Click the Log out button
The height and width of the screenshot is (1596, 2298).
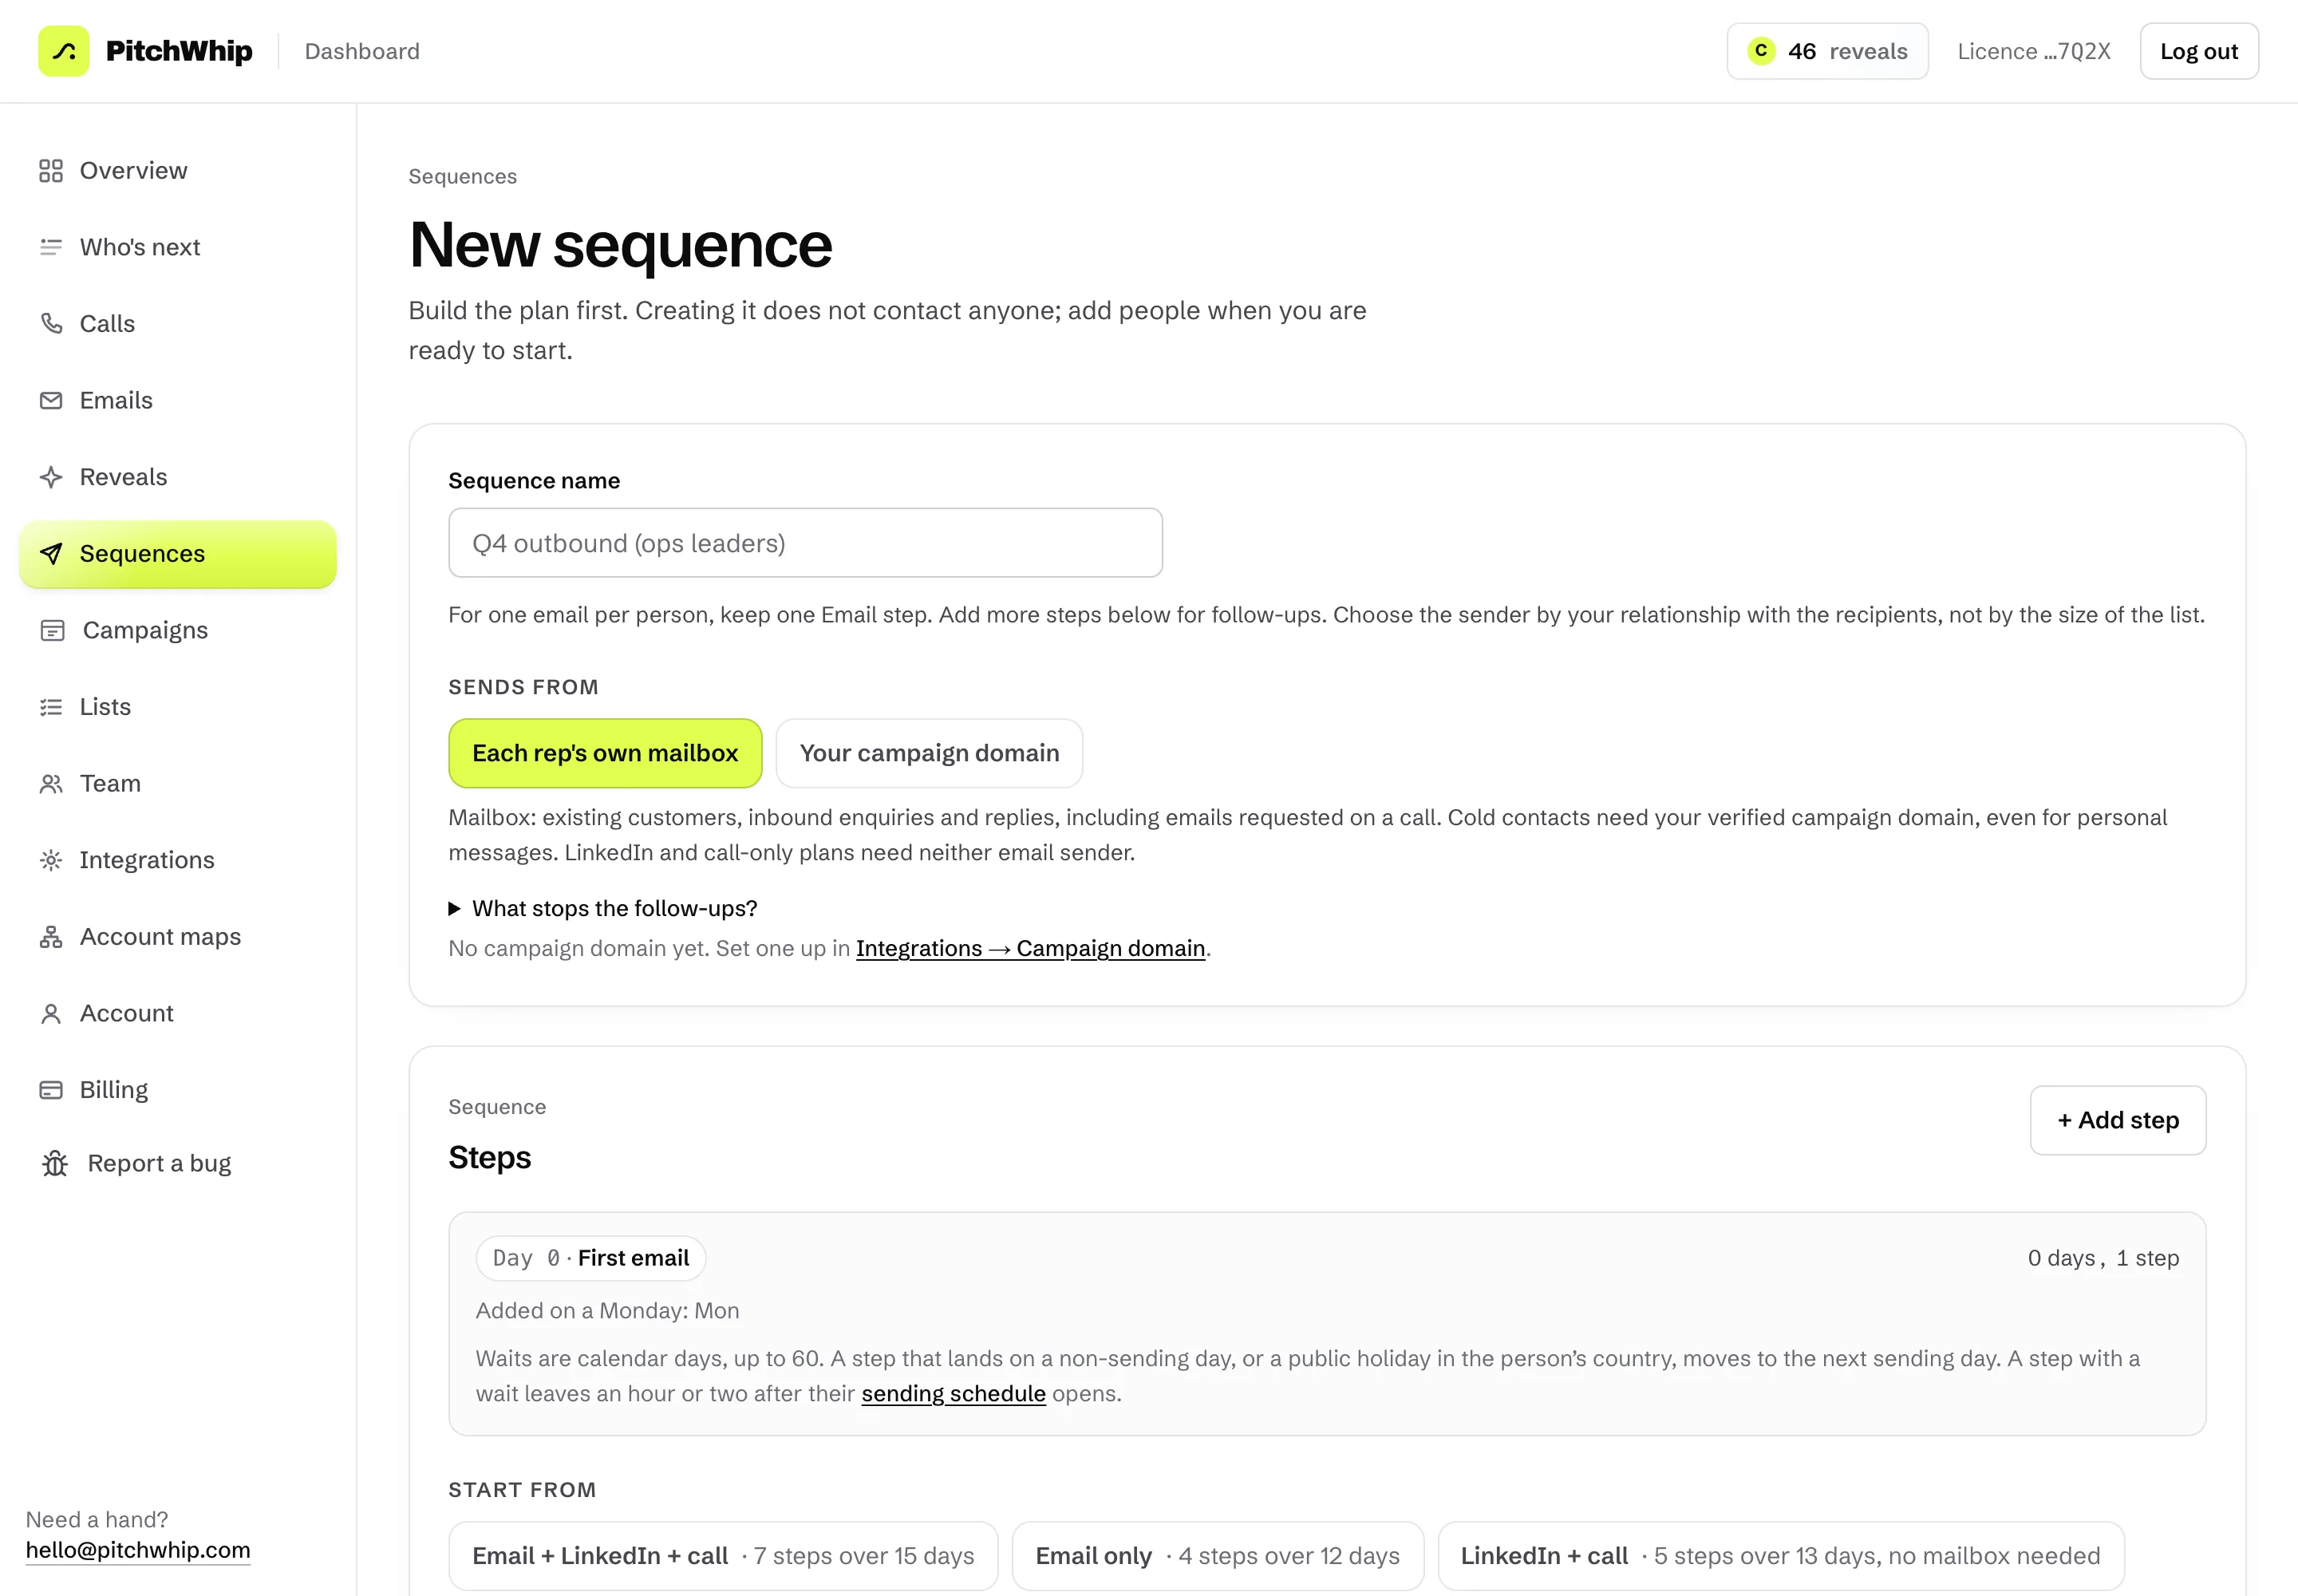tap(2199, 51)
